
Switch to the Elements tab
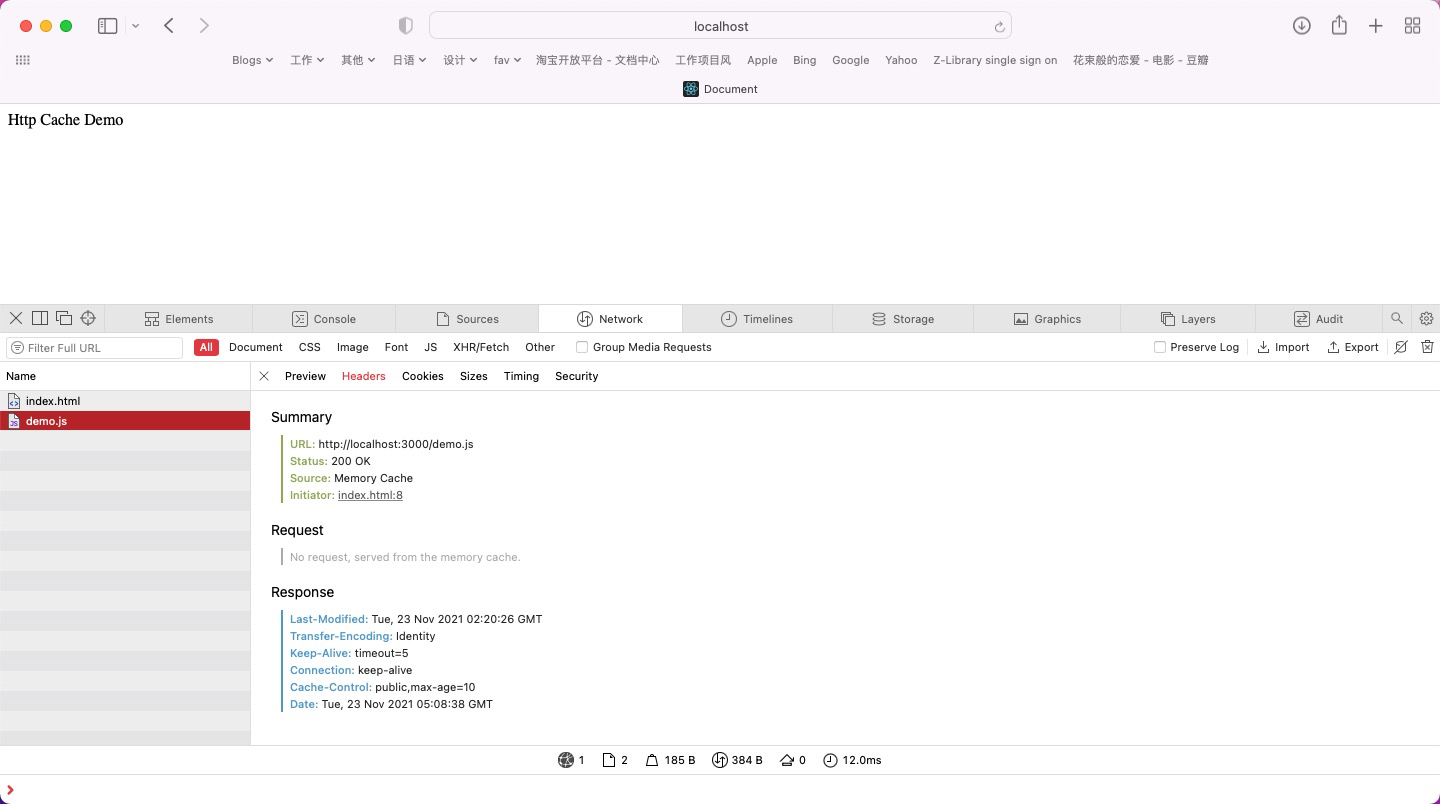coord(179,319)
